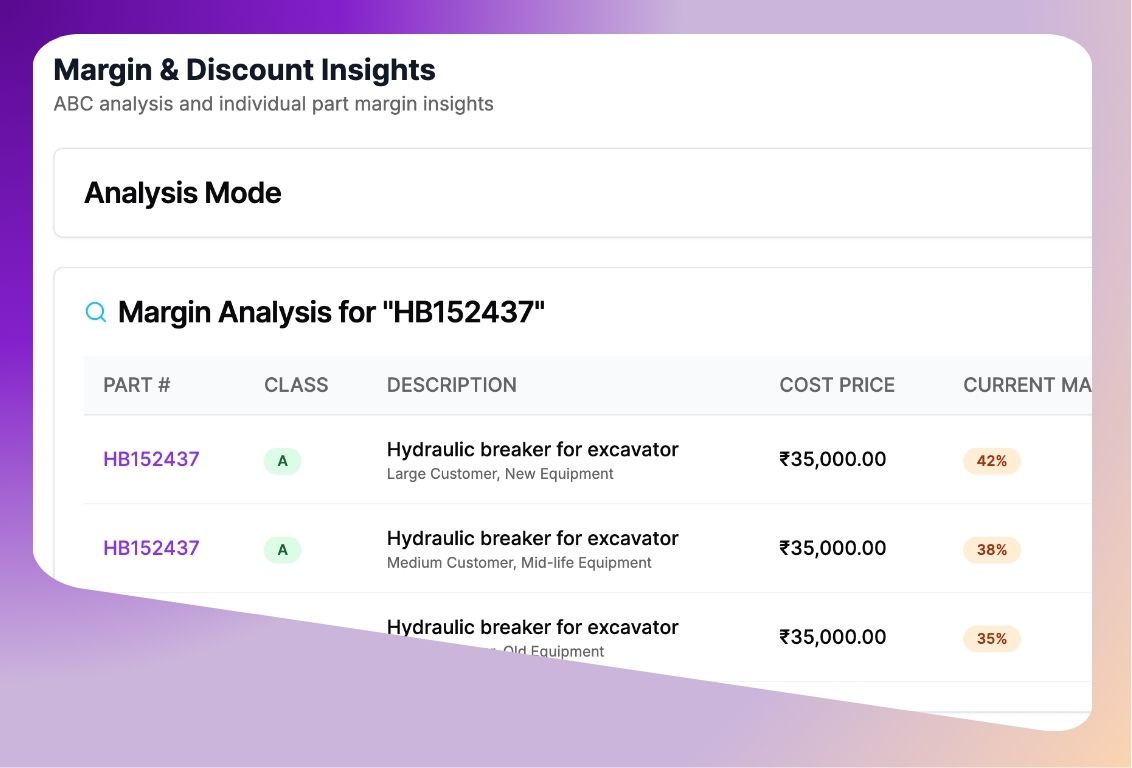Open part link HB152437 for Medium Customer
The image size is (1132, 768).
point(151,548)
